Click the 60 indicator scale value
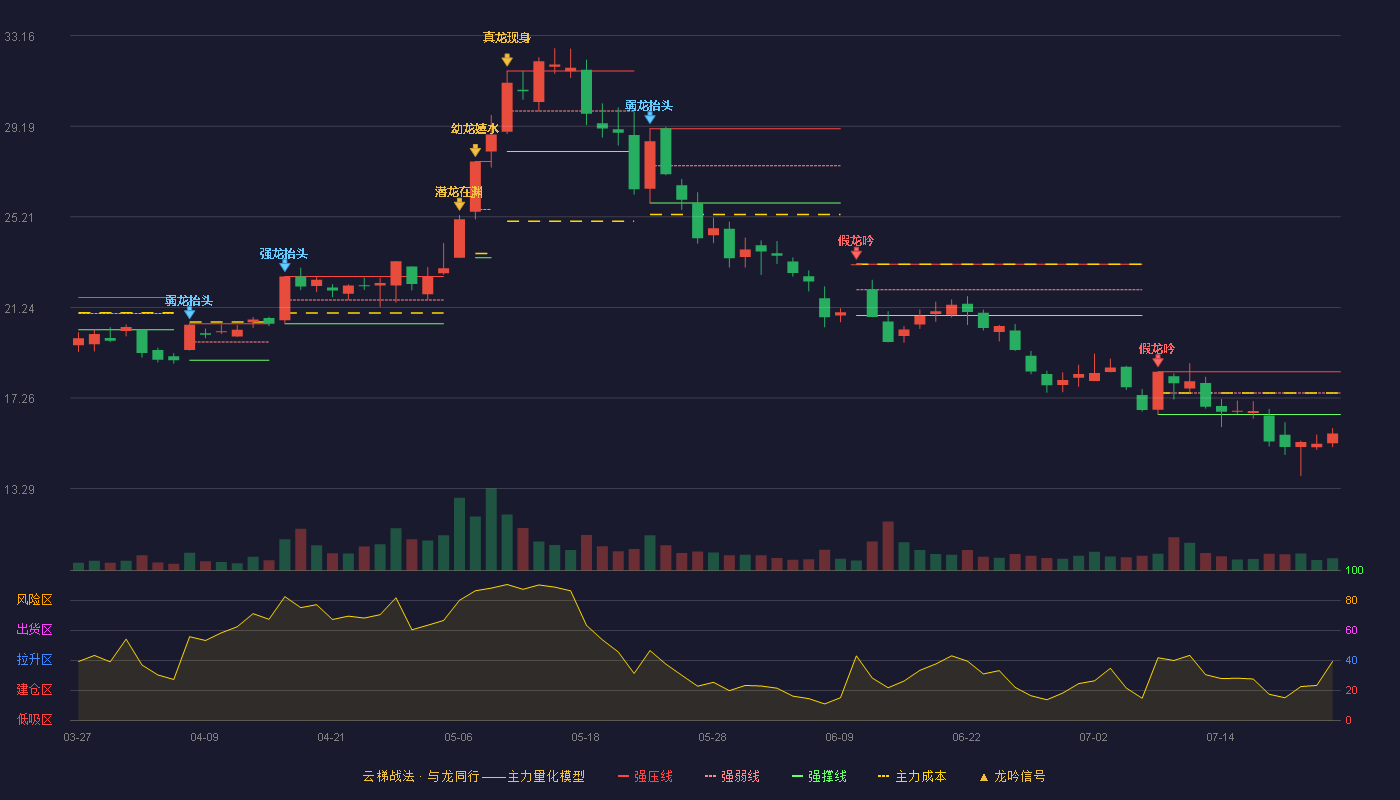 pos(1351,631)
